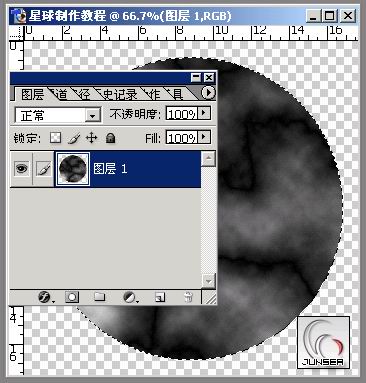Collapse the layers palette with its minimize button

[196, 78]
